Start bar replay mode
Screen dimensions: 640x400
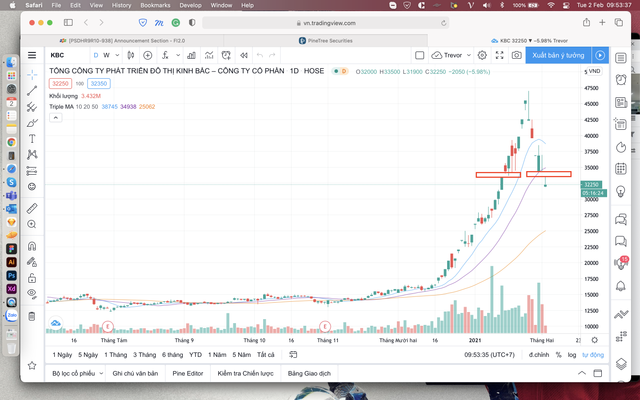pyautogui.click(x=244, y=55)
